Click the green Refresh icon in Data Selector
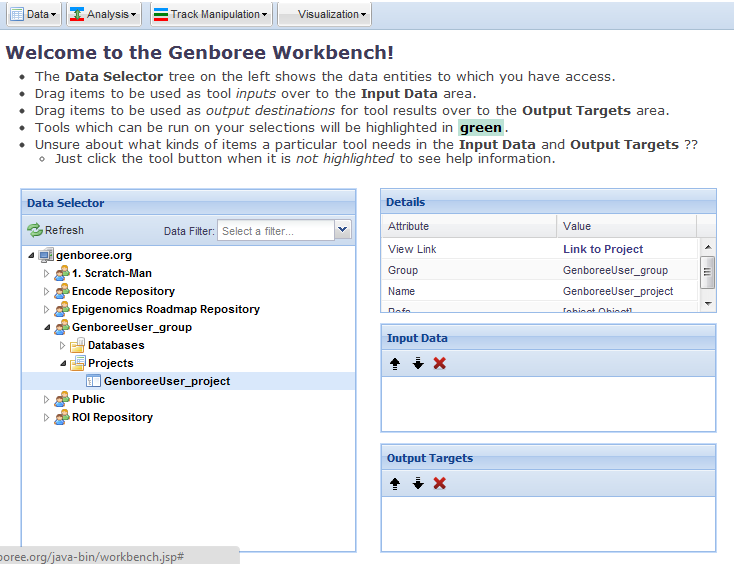Screen dimensions: 734x564 click(x=35, y=230)
